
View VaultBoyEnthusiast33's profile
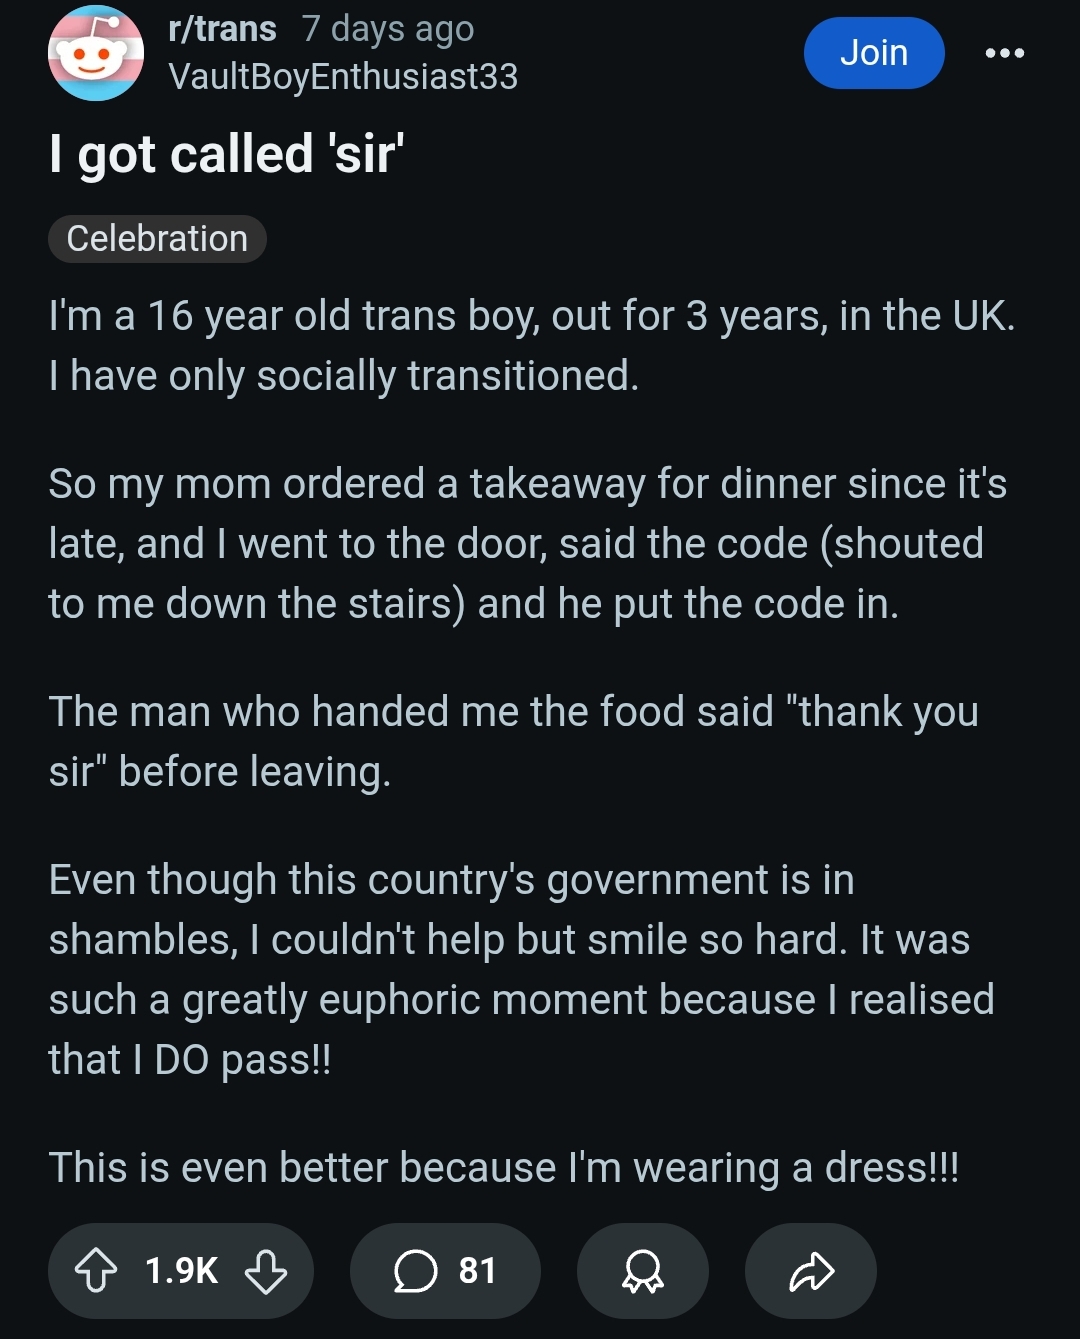343,77
